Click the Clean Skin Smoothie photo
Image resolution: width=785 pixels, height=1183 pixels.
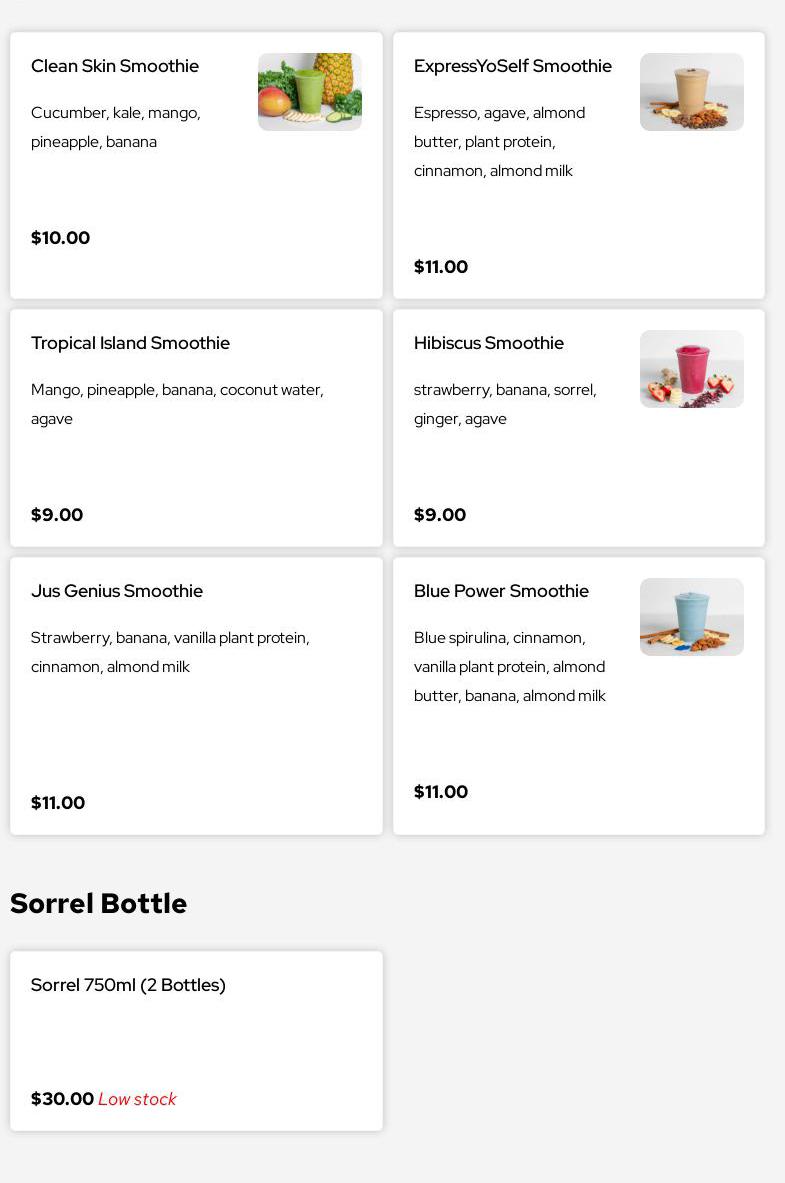tap(309, 92)
